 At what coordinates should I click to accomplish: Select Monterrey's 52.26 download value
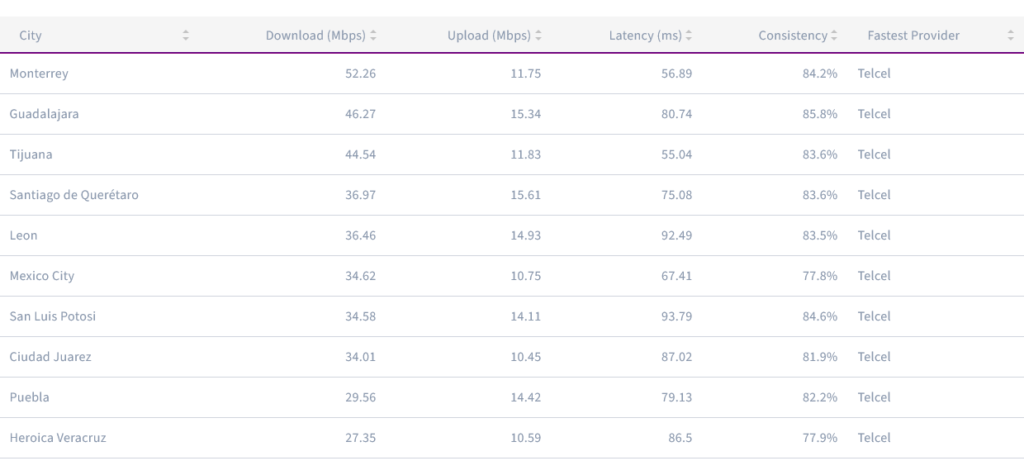360,74
